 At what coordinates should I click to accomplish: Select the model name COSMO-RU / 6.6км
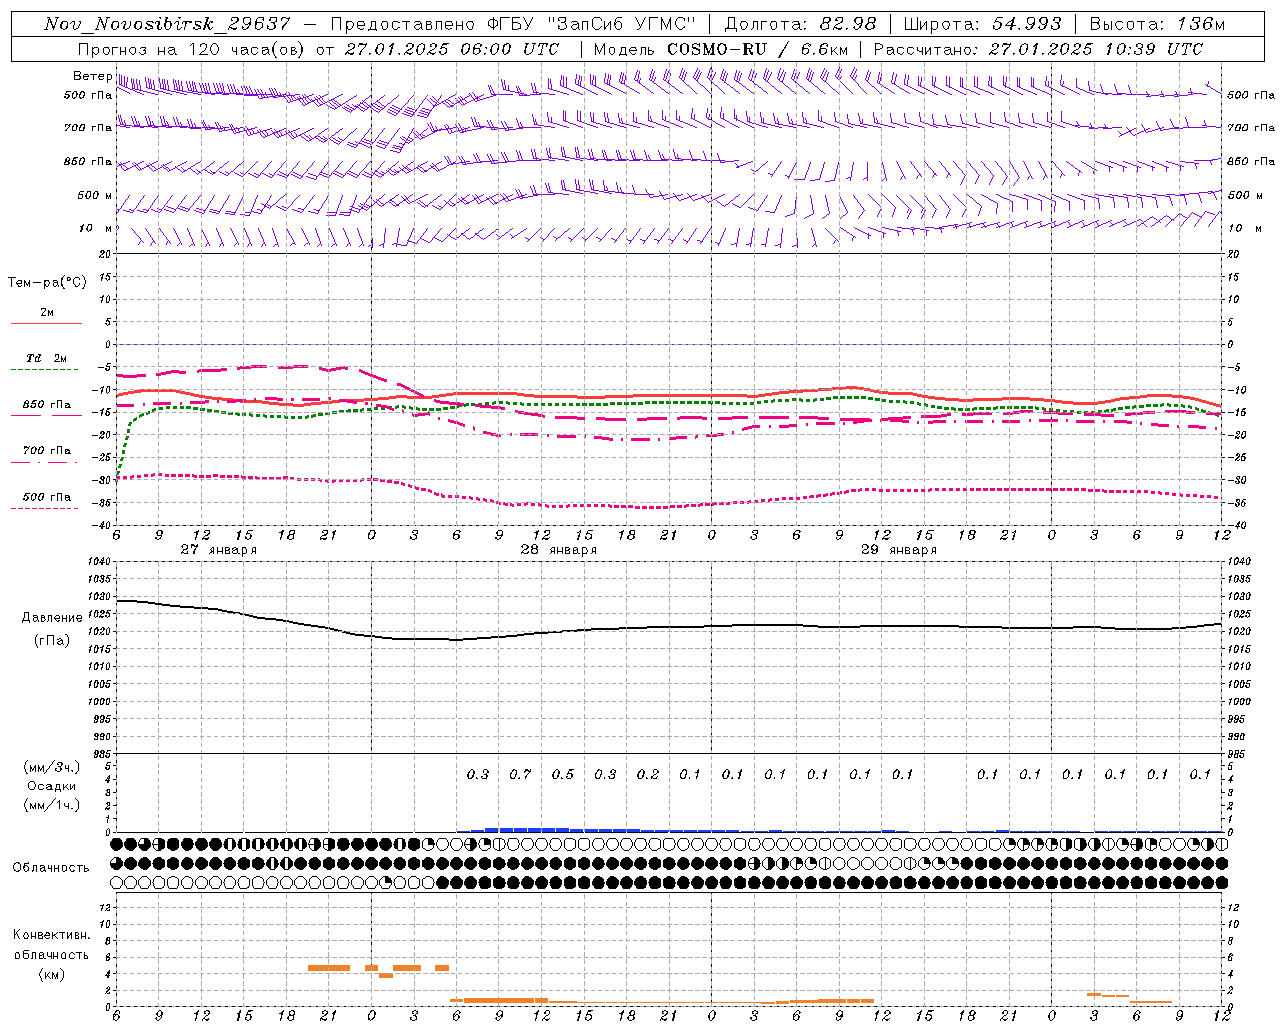(x=757, y=49)
